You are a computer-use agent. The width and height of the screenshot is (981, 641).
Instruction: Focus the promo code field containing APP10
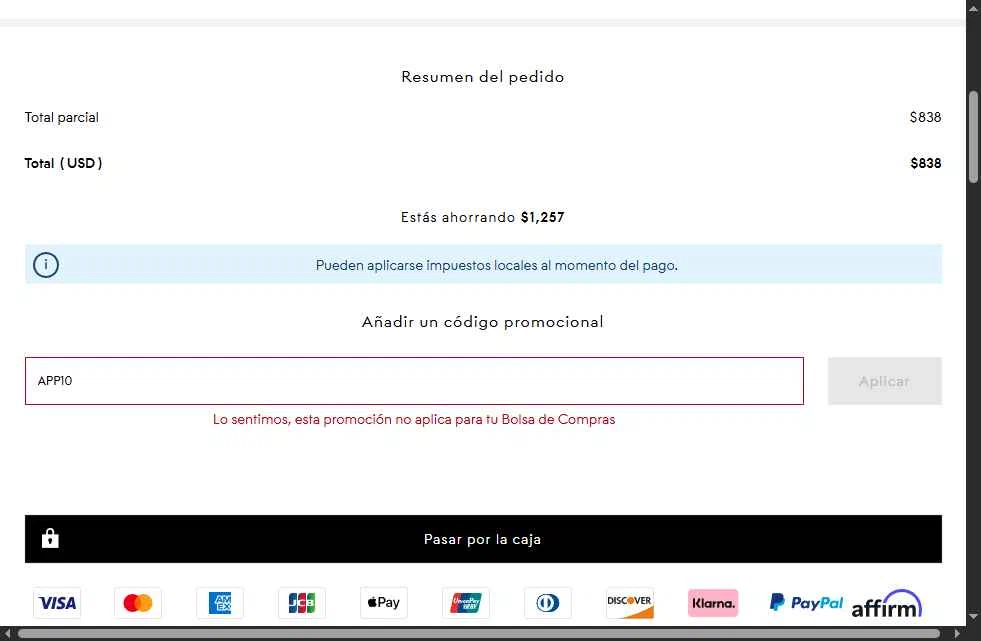pos(414,381)
